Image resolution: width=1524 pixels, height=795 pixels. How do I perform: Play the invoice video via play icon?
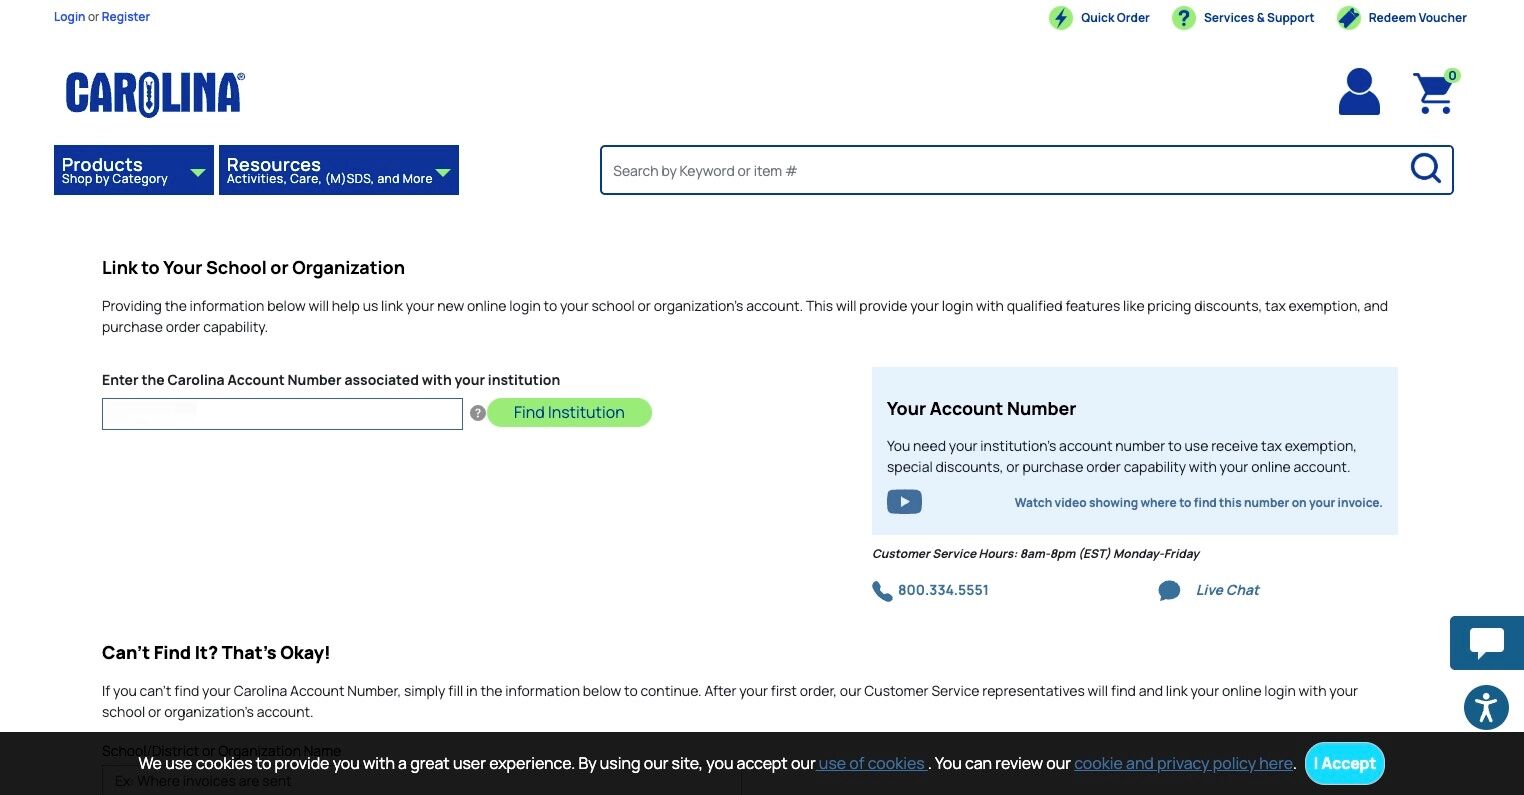pyautogui.click(x=904, y=502)
